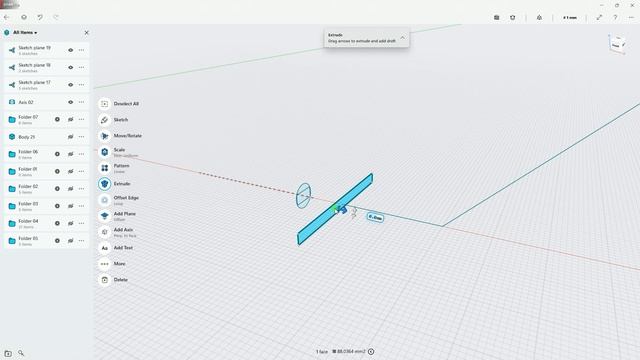The image size is (640, 360).
Task: Show hidden Body 21
Action: tap(71, 137)
